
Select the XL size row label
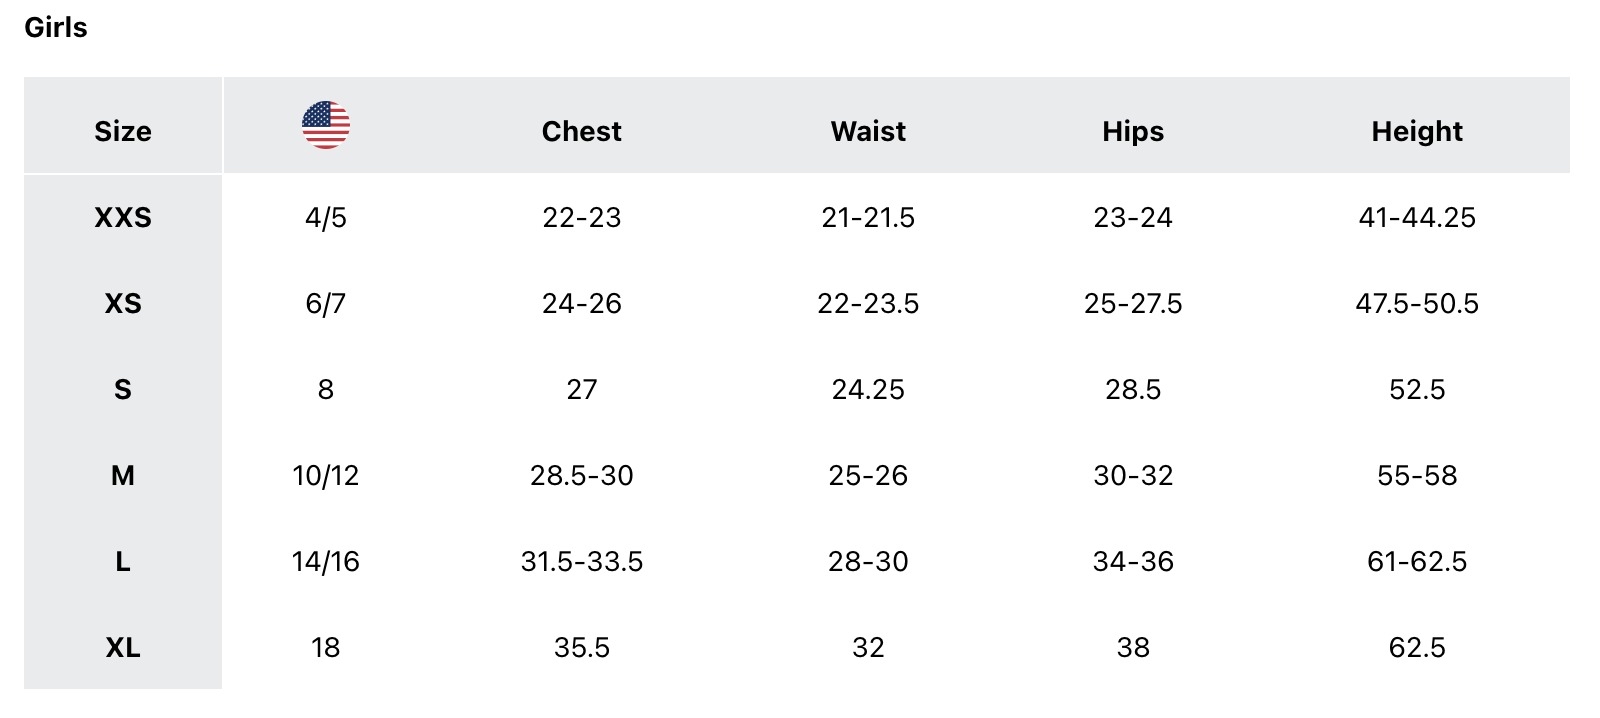point(123,647)
